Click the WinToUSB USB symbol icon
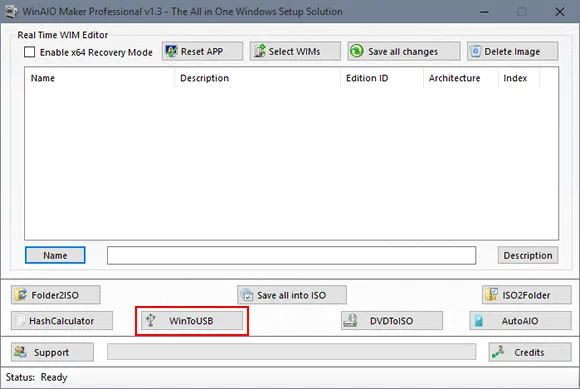 coord(151,320)
